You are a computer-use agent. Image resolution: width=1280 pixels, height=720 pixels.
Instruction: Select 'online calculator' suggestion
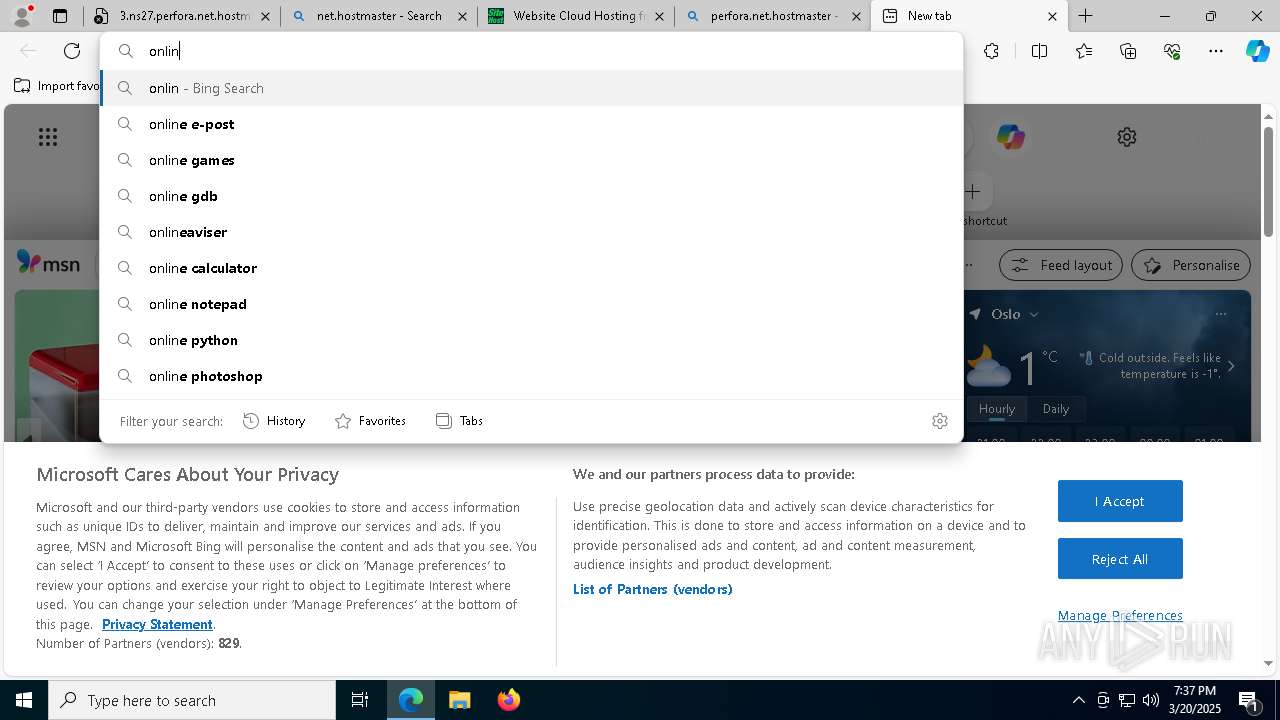pyautogui.click(x=532, y=268)
